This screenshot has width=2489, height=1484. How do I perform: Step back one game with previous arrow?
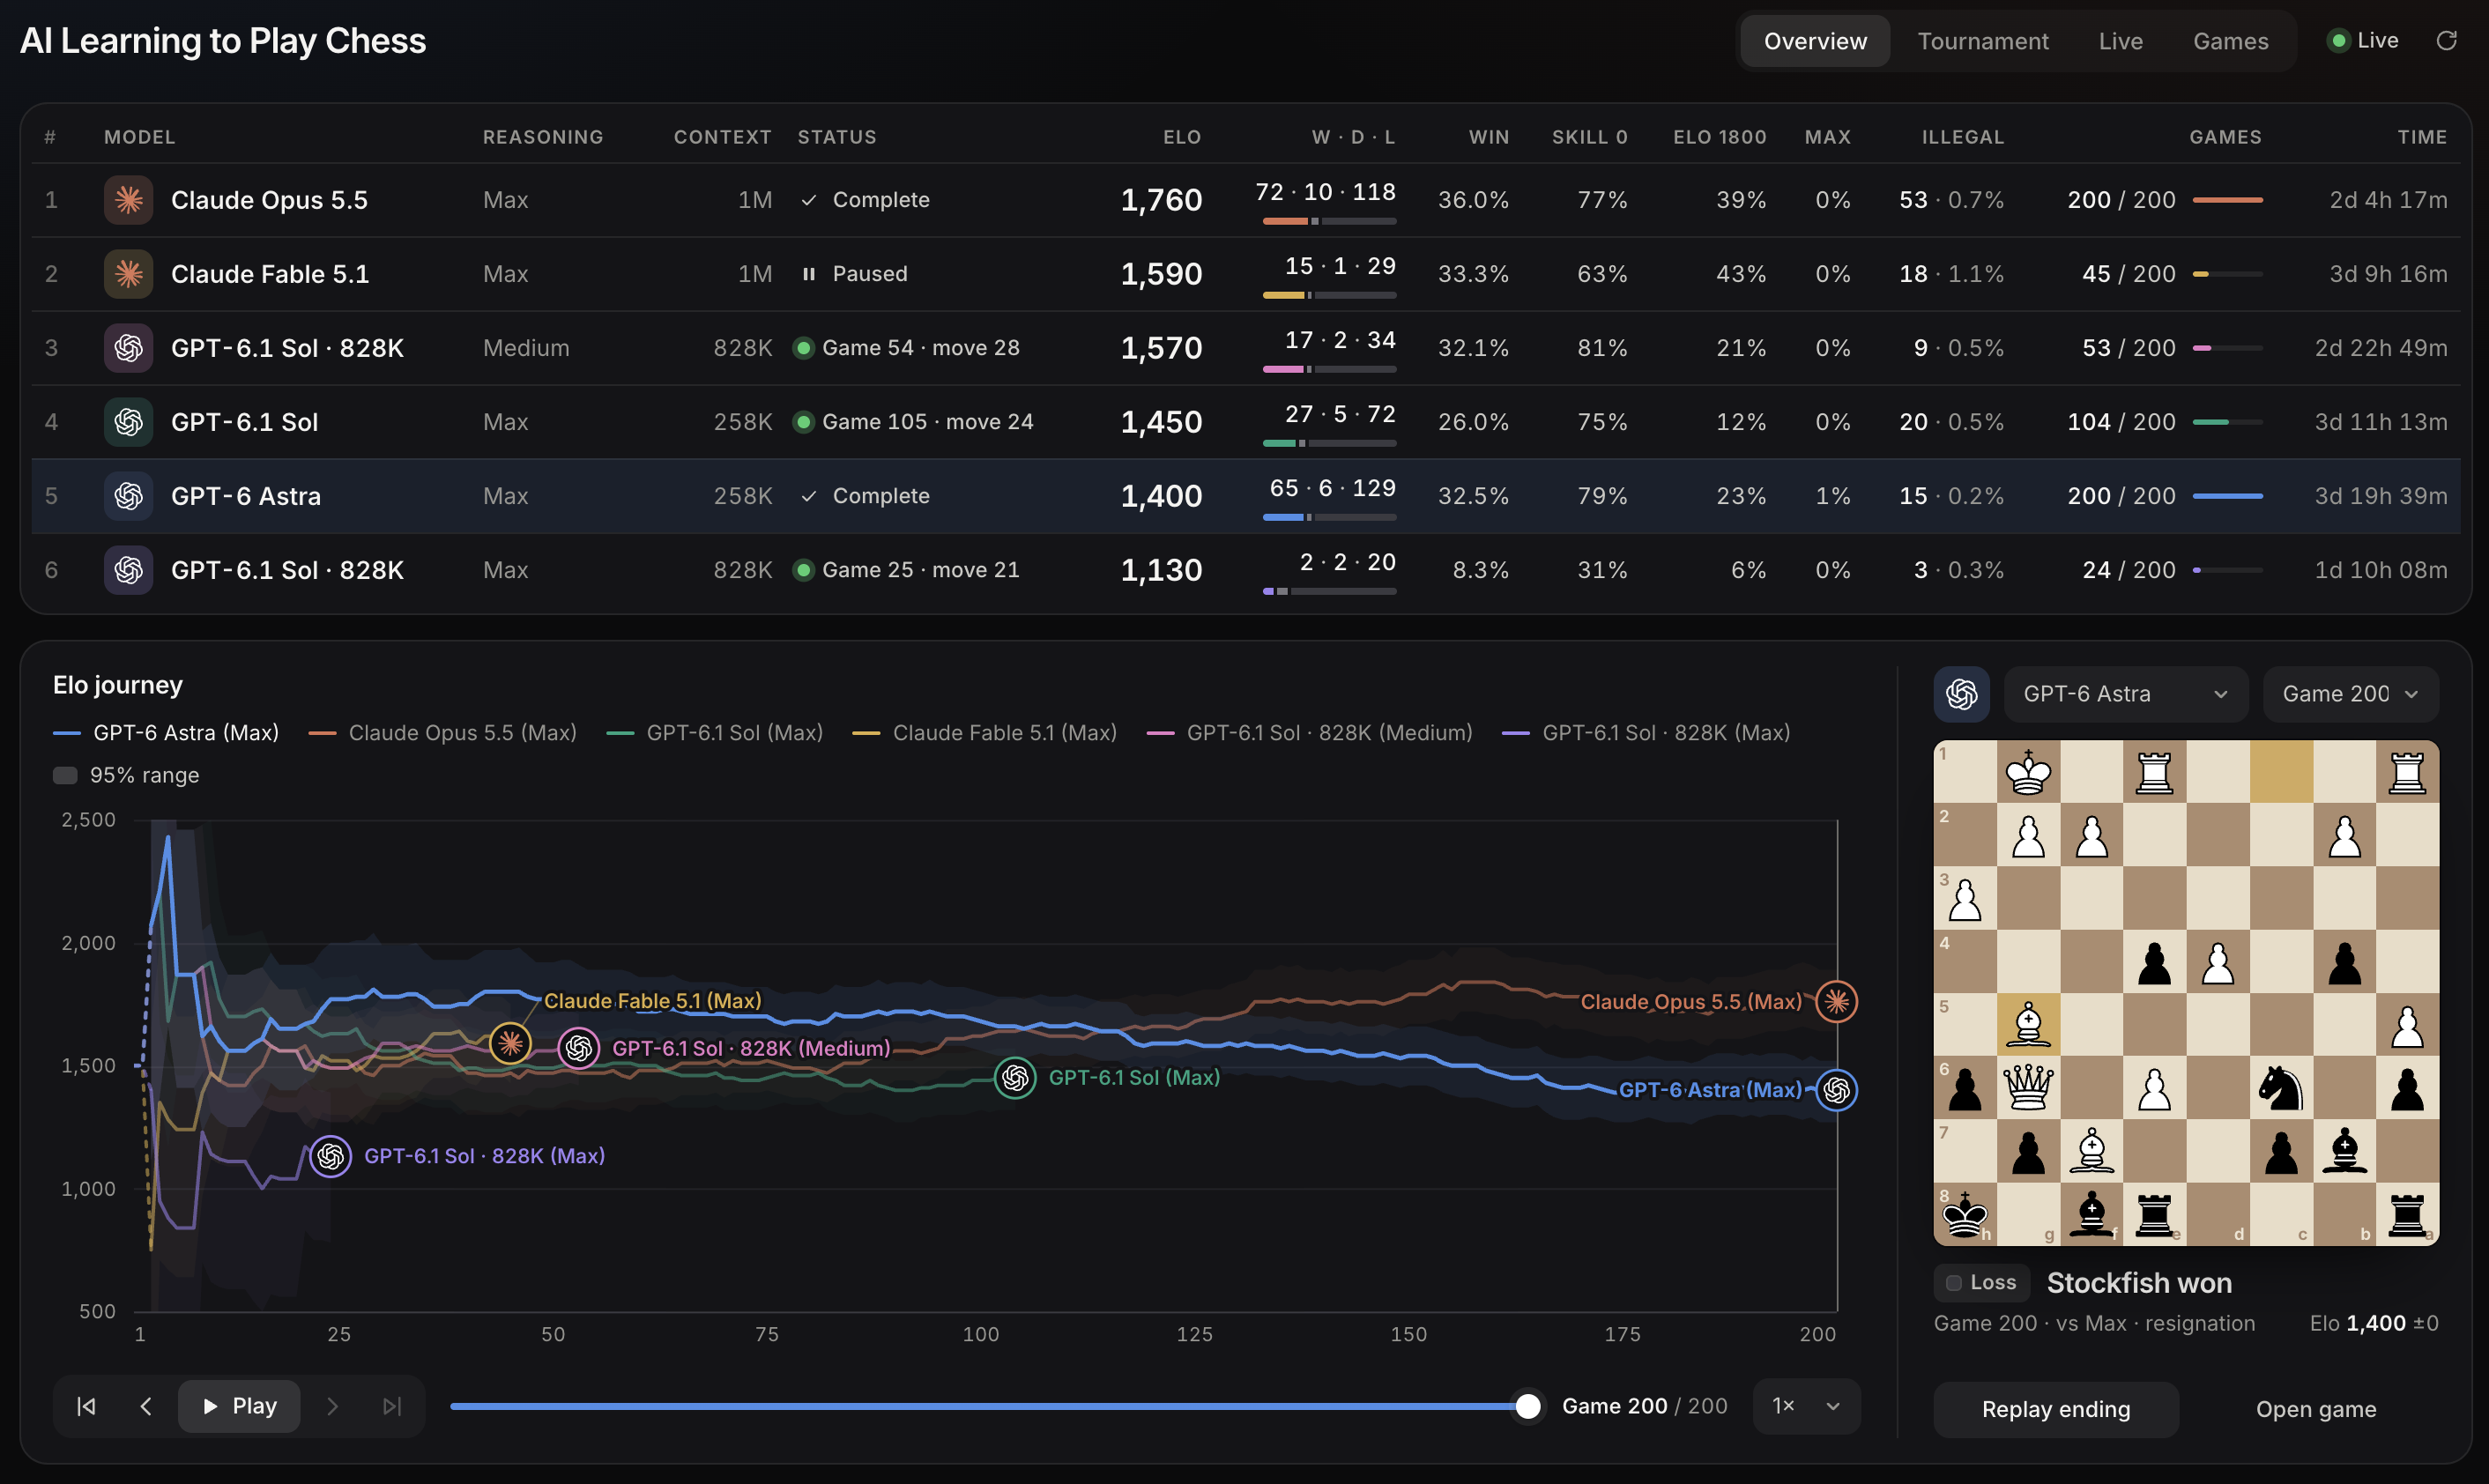point(146,1406)
